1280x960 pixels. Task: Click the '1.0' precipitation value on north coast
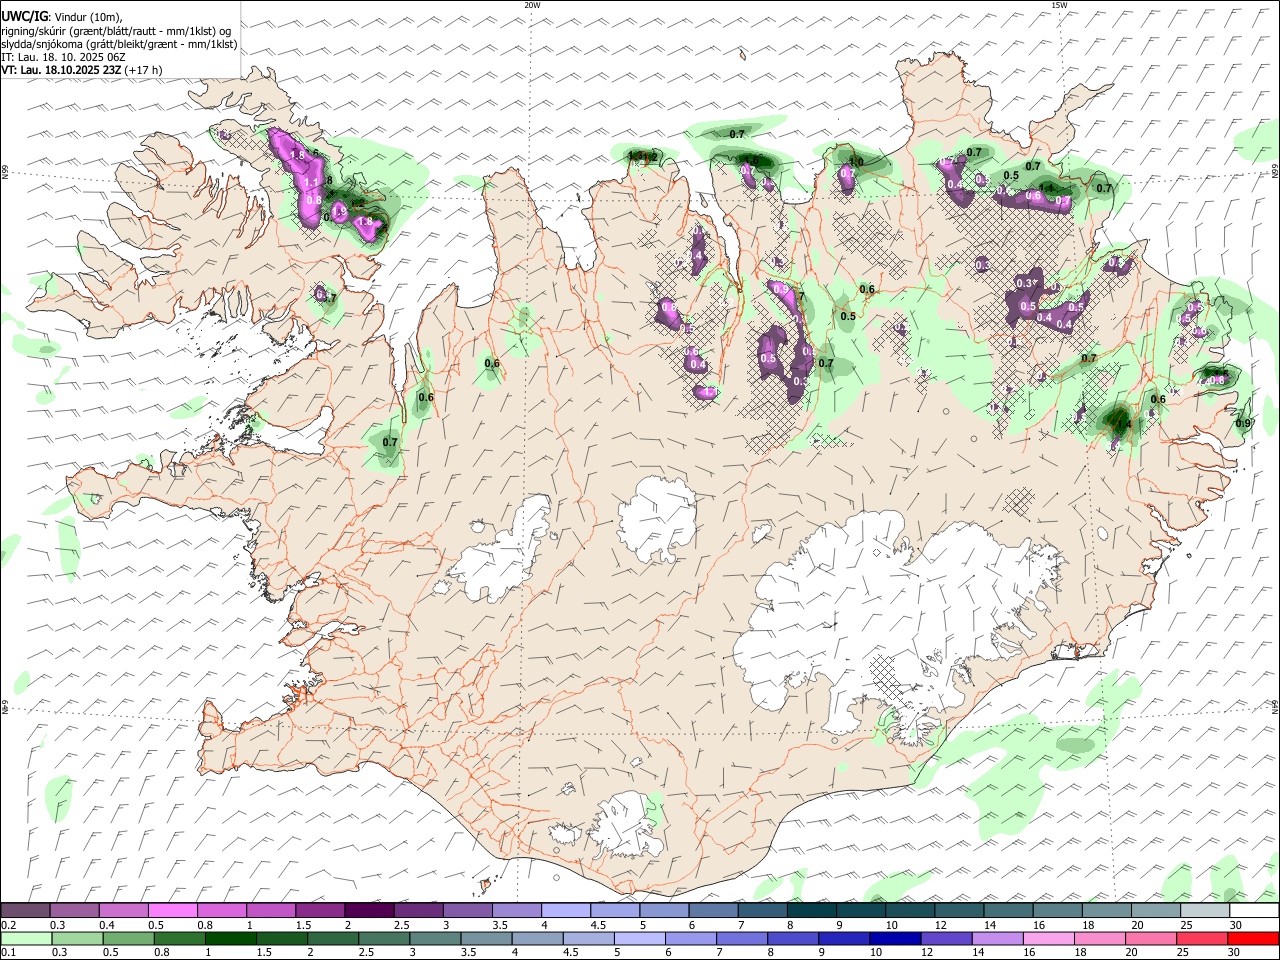pos(856,161)
